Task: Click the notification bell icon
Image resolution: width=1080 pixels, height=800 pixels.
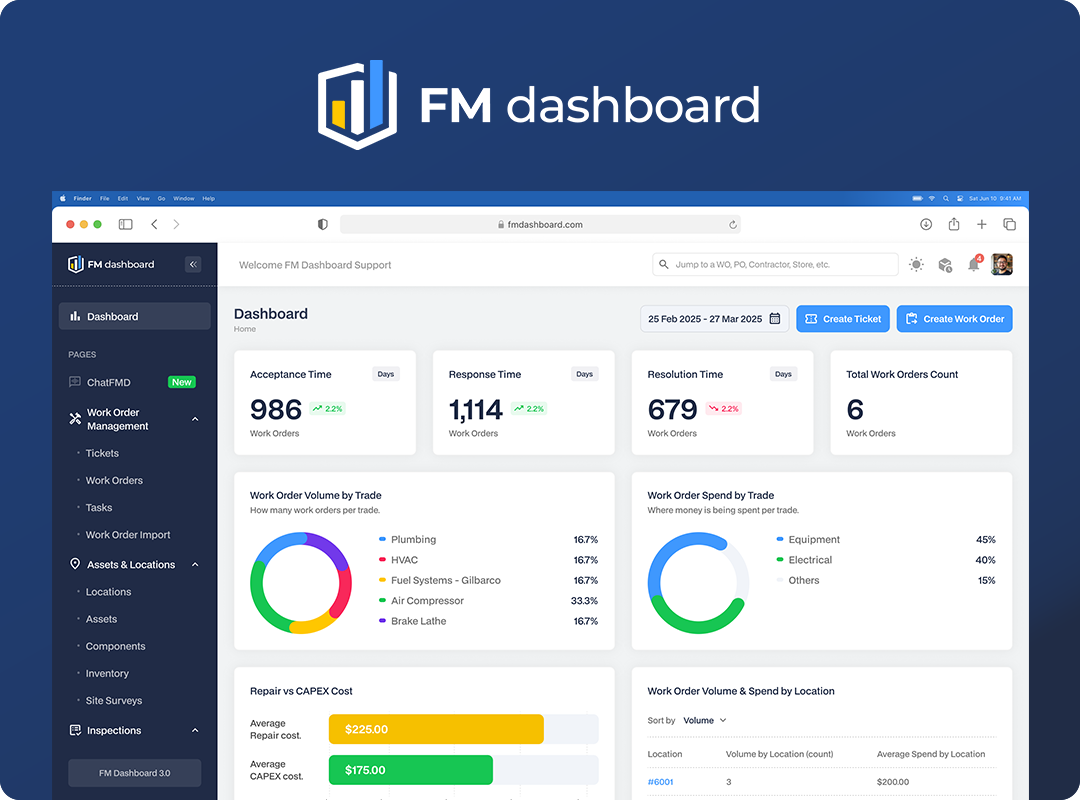Action: pos(973,265)
